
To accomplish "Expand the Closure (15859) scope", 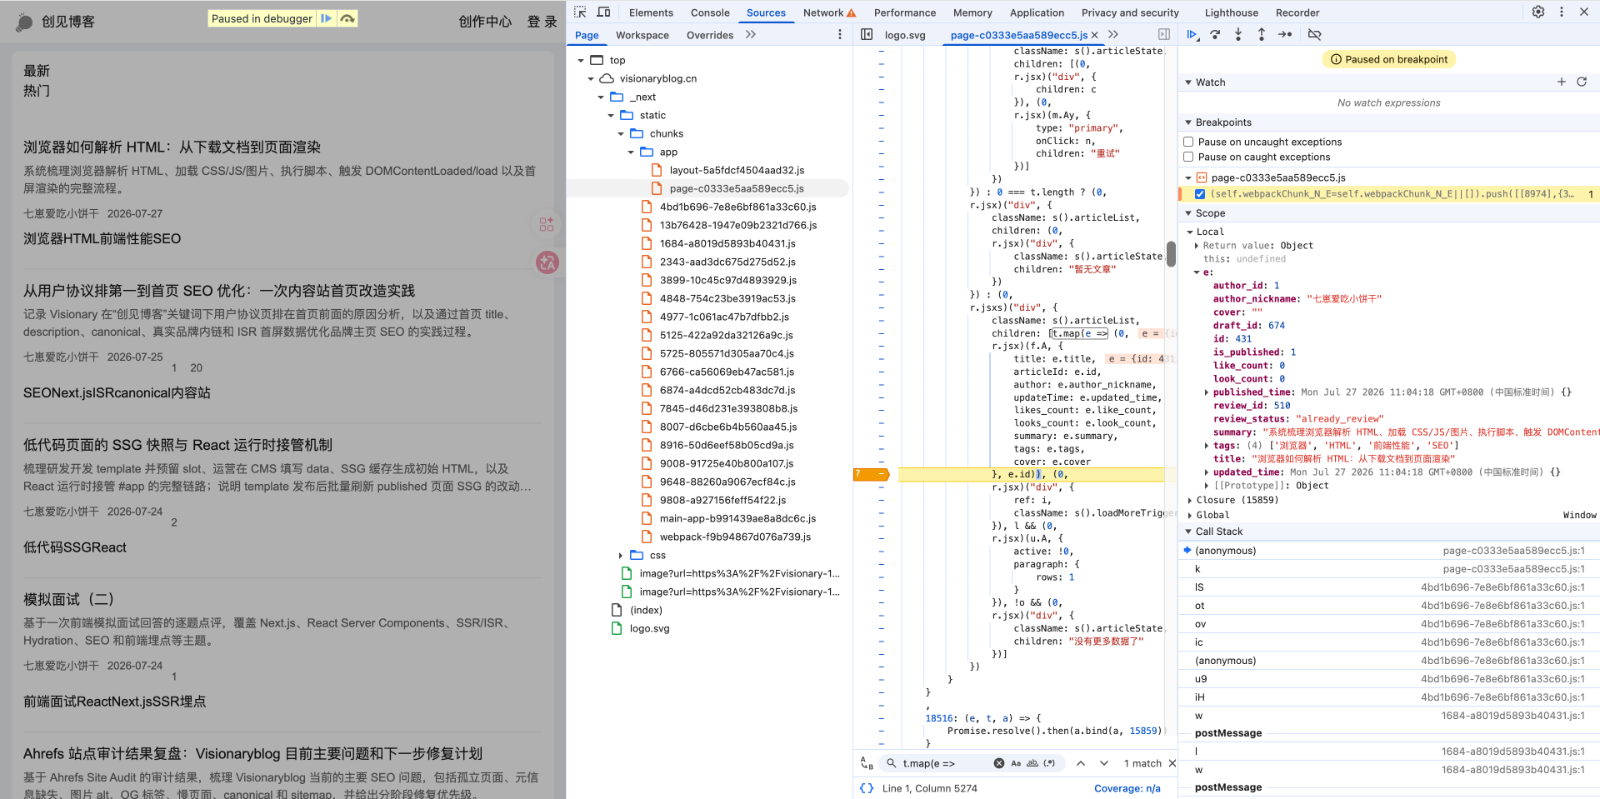I will pyautogui.click(x=1190, y=500).
